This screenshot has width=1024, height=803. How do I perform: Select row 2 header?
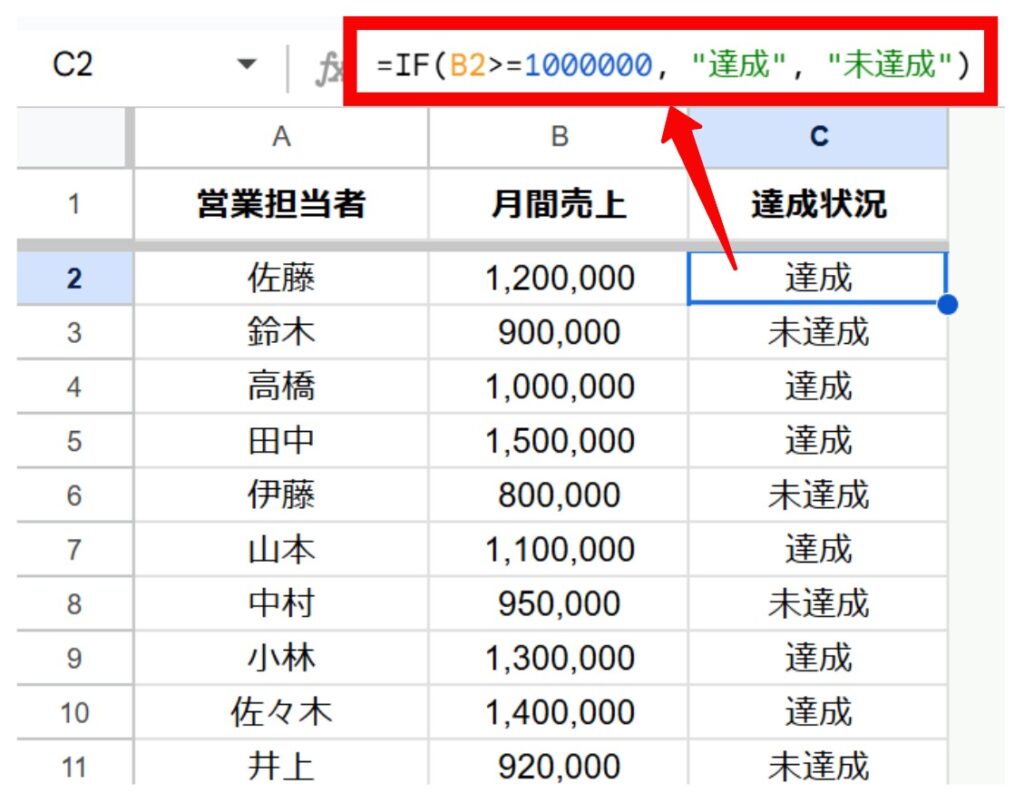(74, 278)
